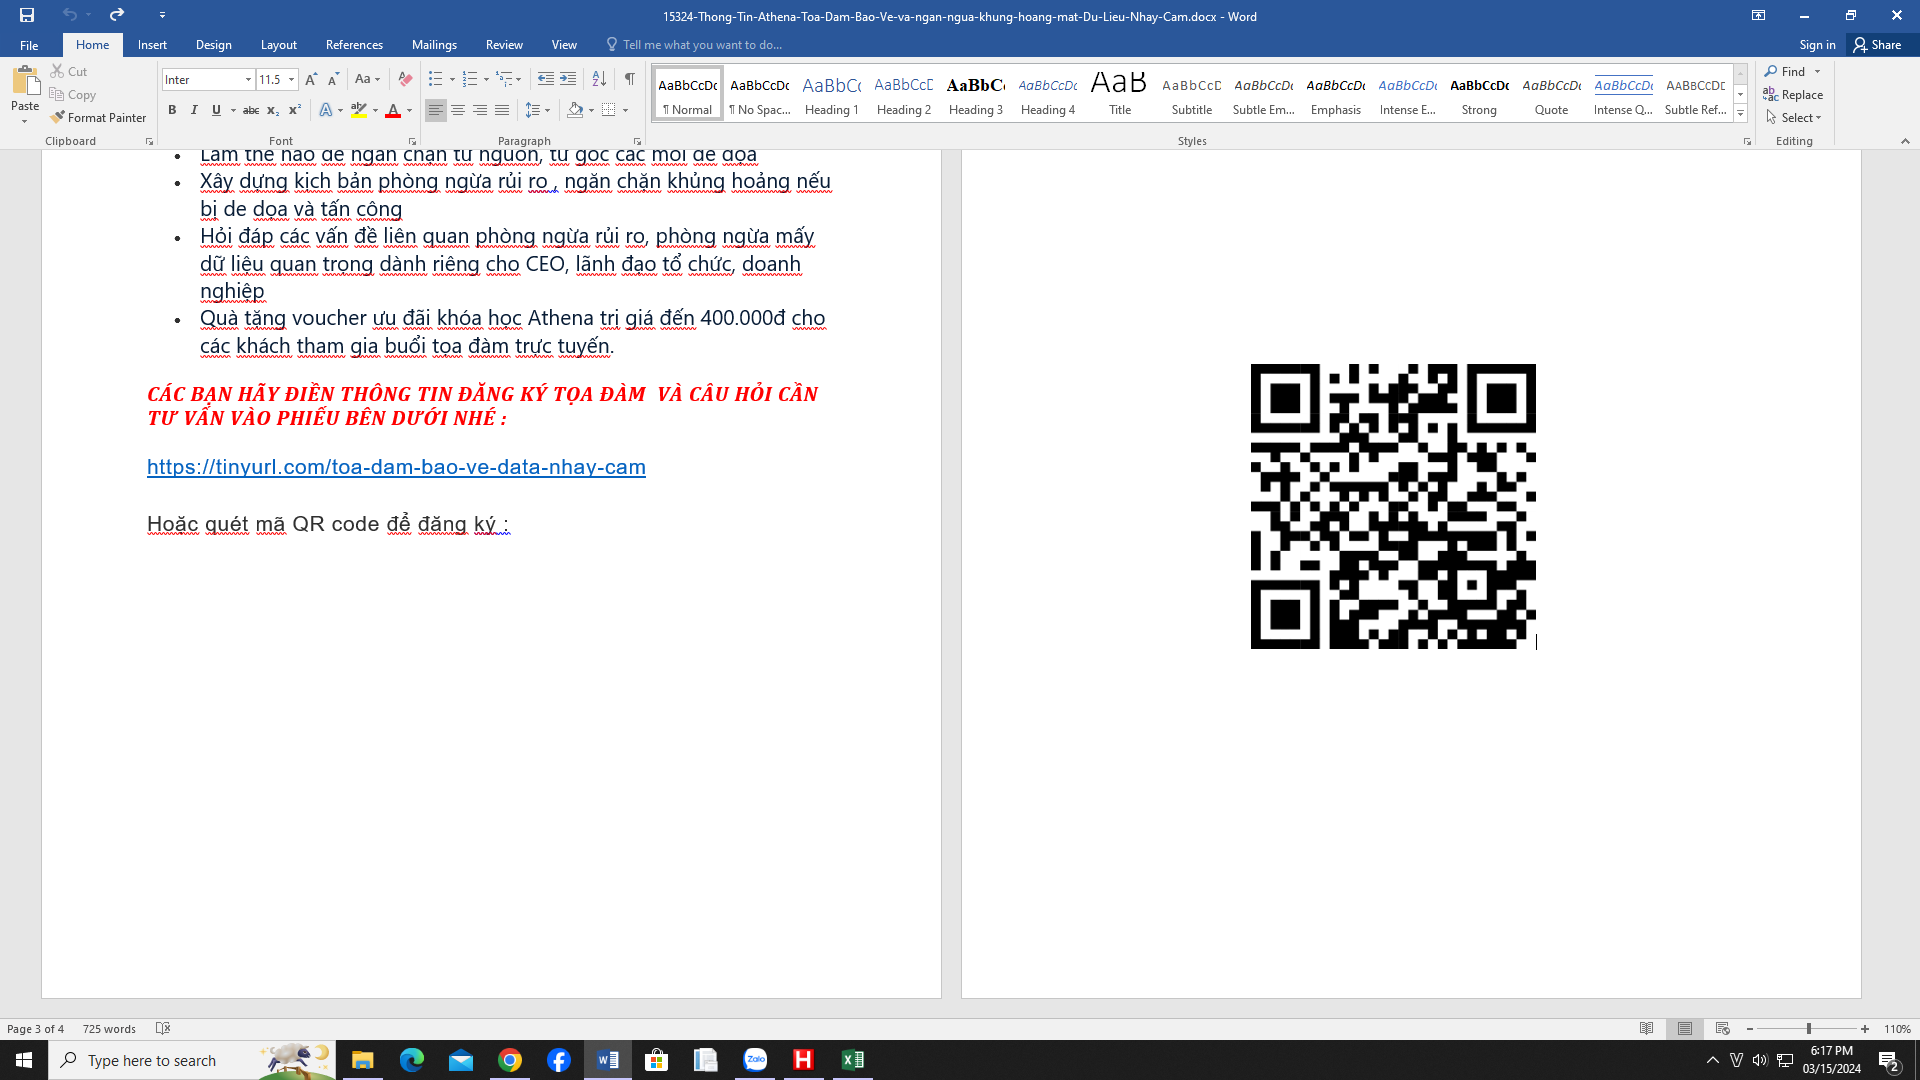This screenshot has width=1920, height=1080.
Task: Toggle Strikethrough formatting
Action: (x=251, y=110)
